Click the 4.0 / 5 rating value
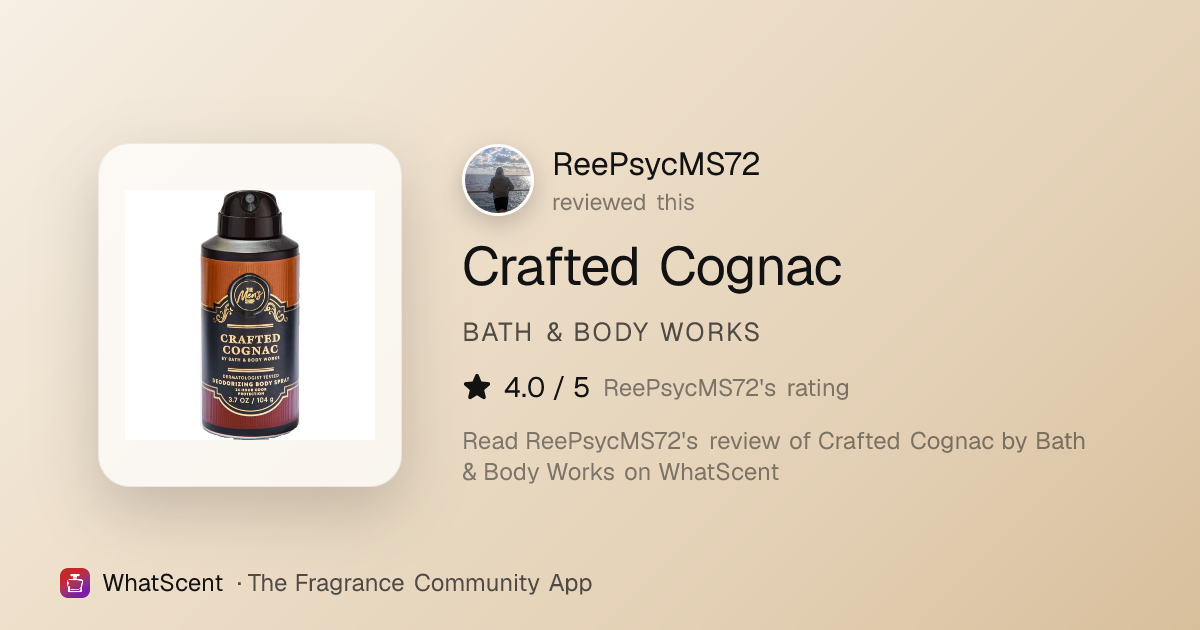The height and width of the screenshot is (630, 1200). click(x=547, y=388)
